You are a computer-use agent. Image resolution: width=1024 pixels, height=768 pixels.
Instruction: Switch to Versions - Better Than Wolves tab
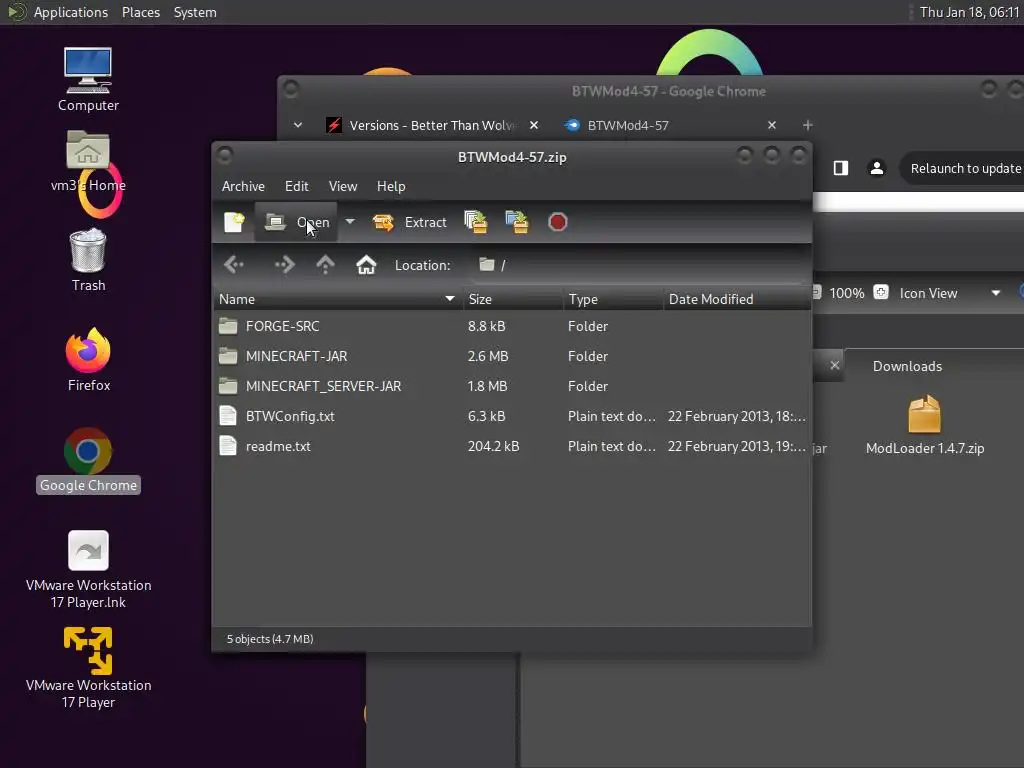pyautogui.click(x=432, y=125)
